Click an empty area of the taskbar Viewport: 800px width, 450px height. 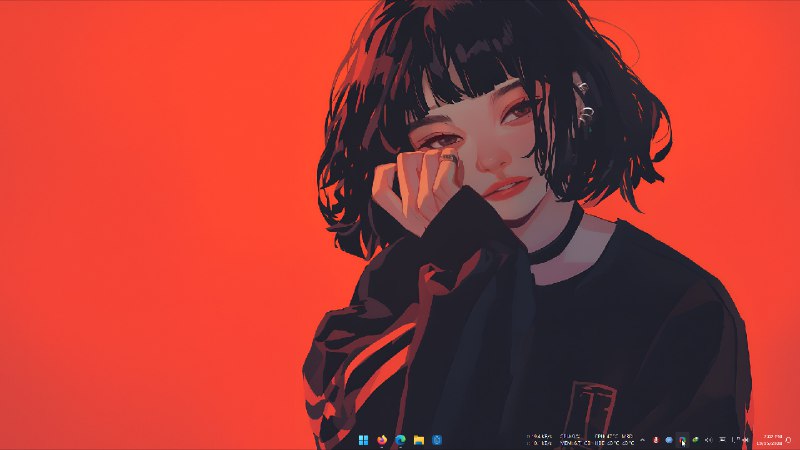[200, 440]
